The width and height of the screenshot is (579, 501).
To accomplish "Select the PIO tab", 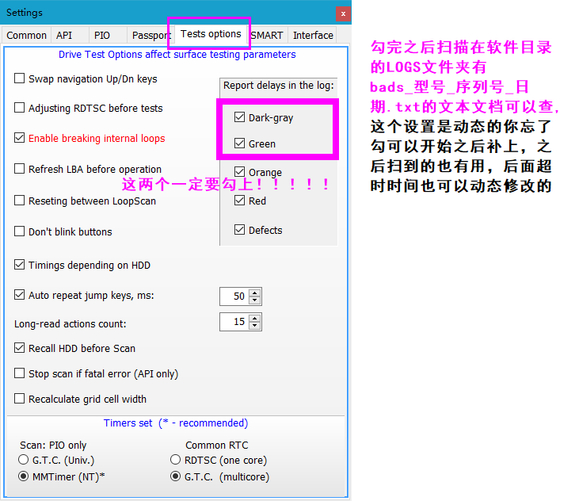I will (x=102, y=35).
